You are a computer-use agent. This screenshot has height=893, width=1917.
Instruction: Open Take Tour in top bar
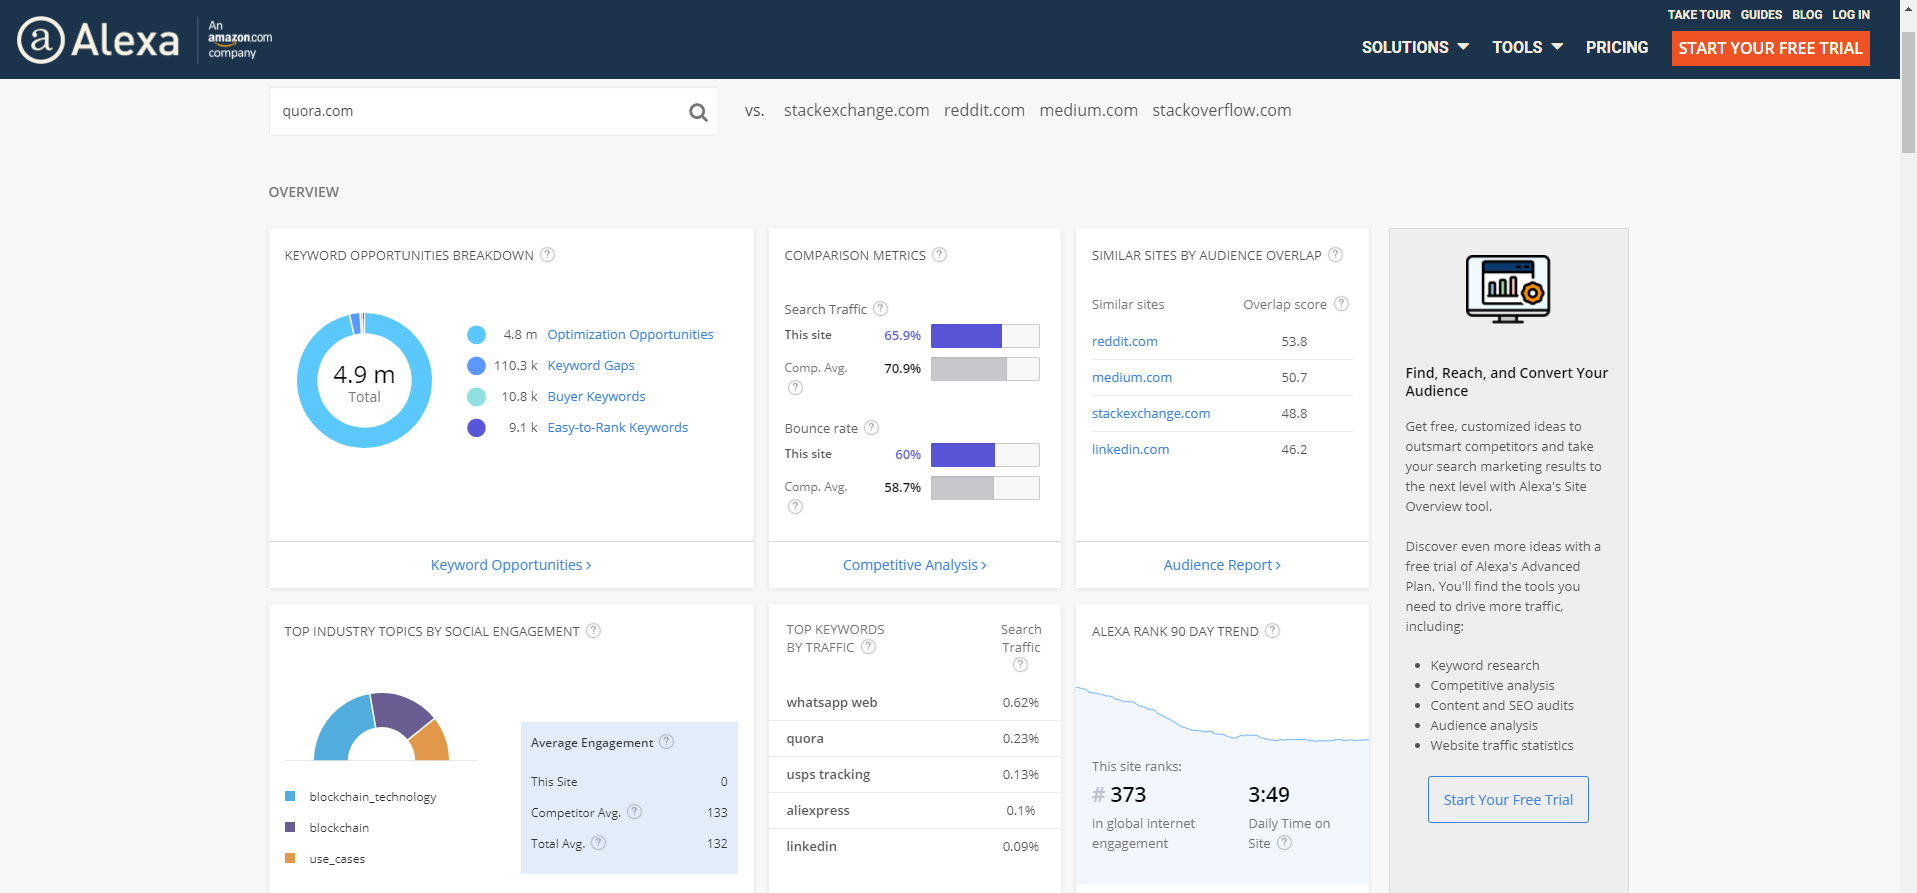click(1698, 15)
